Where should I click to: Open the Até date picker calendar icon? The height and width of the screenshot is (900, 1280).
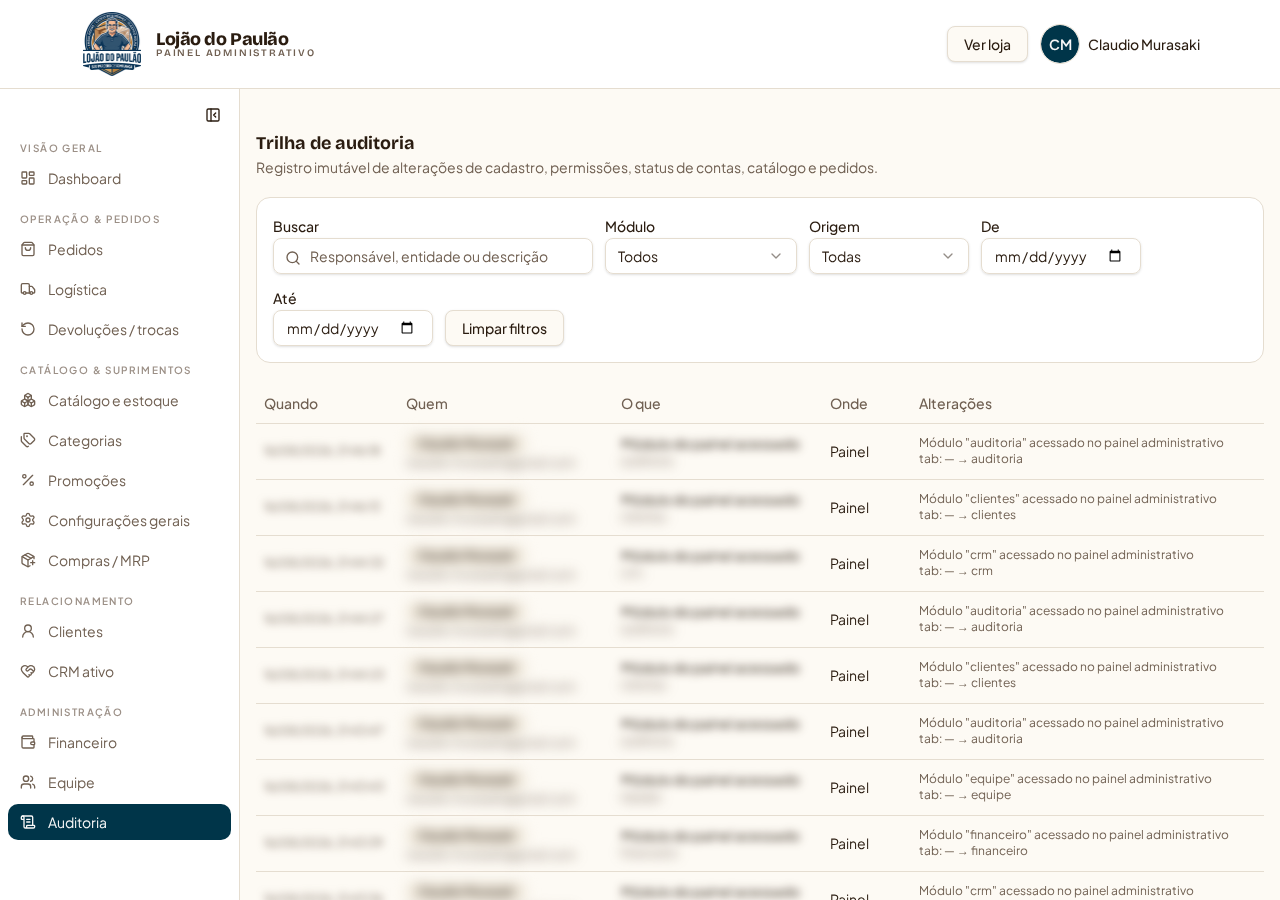pyautogui.click(x=407, y=328)
